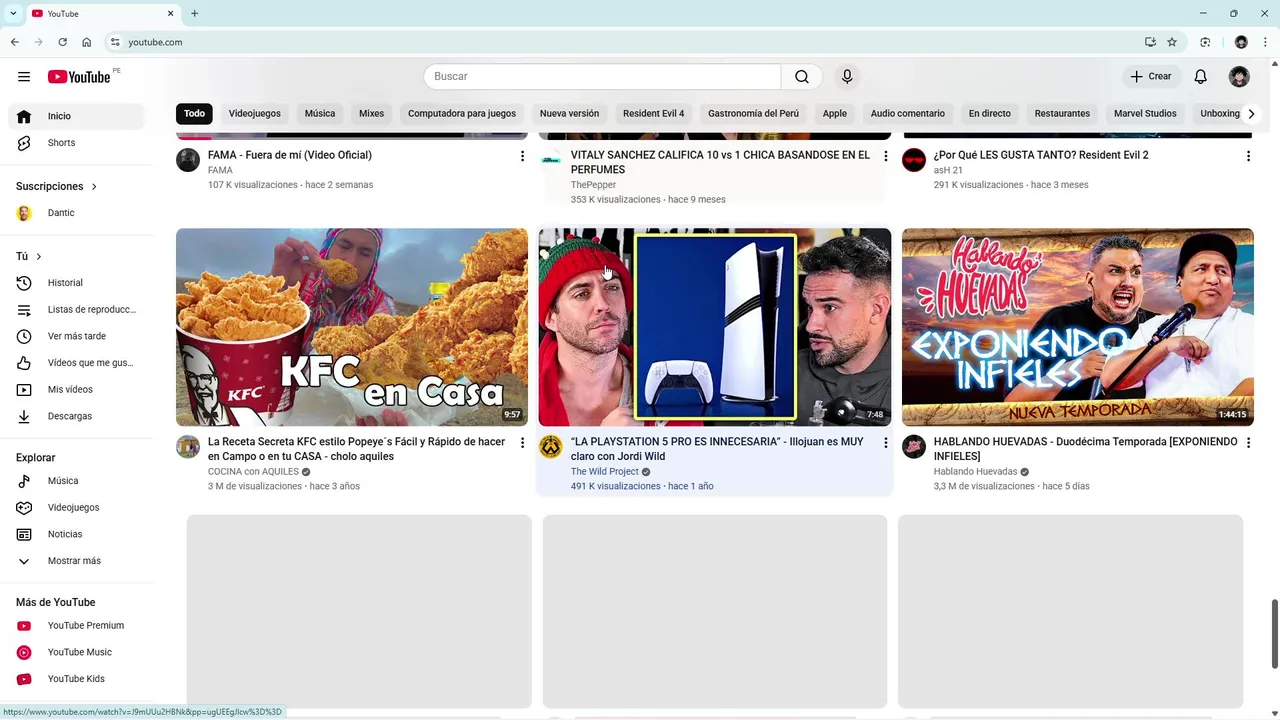Open Videos que me gustan in sidebar
This screenshot has width=1280, height=720.
coord(76,363)
